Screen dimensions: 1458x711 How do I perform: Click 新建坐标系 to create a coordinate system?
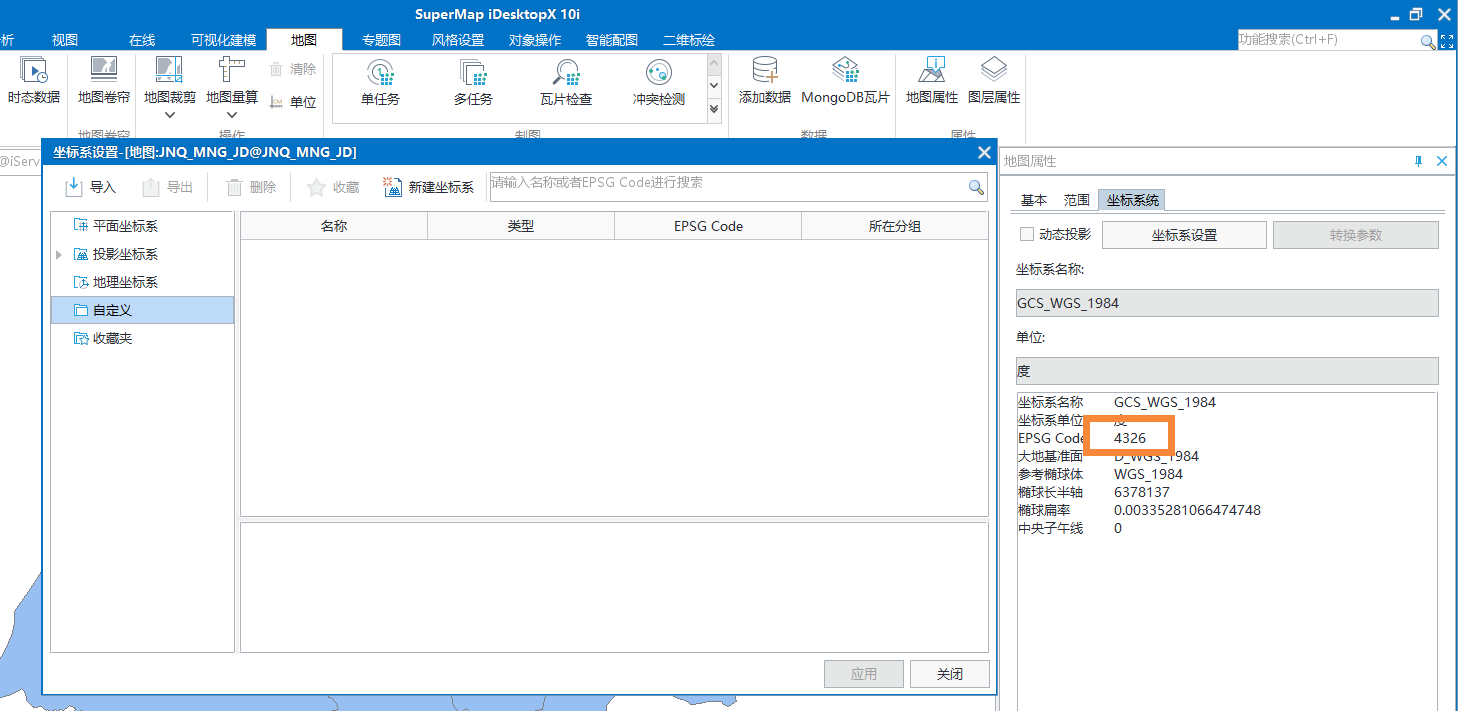429,187
